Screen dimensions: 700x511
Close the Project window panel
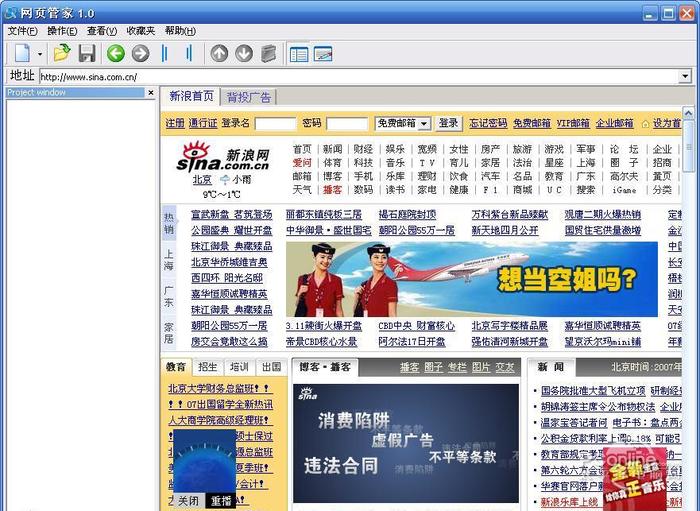(150, 92)
